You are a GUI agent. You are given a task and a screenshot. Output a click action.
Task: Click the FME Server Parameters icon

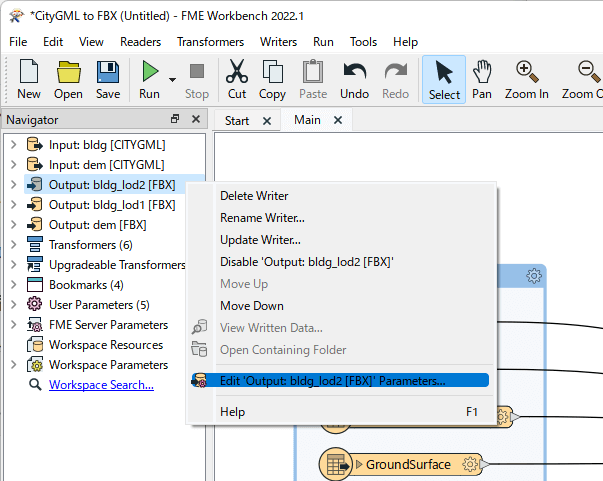(35, 325)
